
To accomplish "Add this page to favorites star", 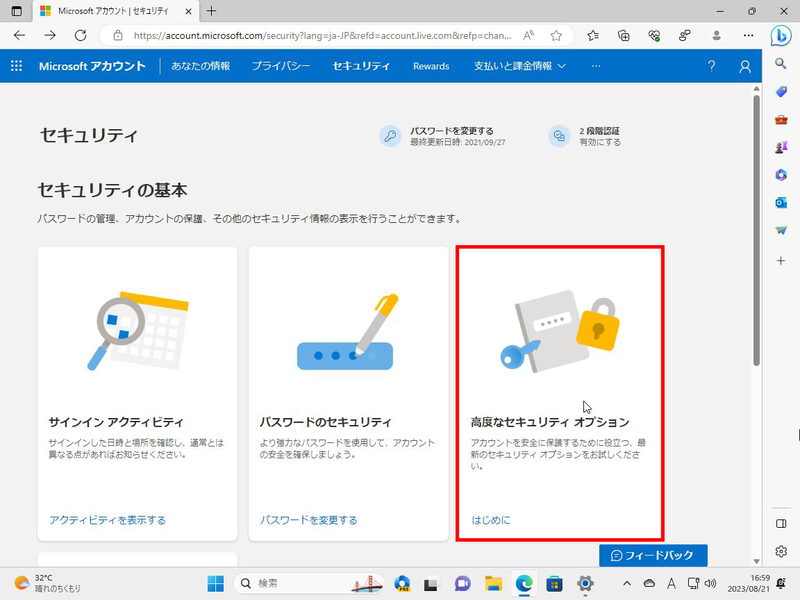I will click(x=556, y=35).
